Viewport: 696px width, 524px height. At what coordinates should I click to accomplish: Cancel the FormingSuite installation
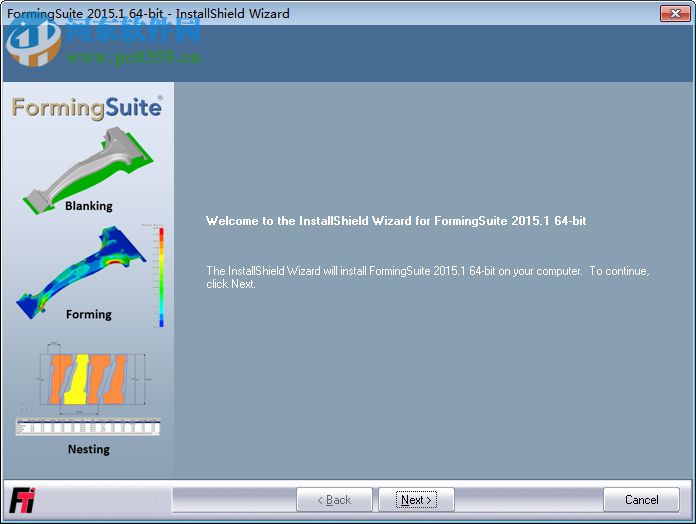641,500
